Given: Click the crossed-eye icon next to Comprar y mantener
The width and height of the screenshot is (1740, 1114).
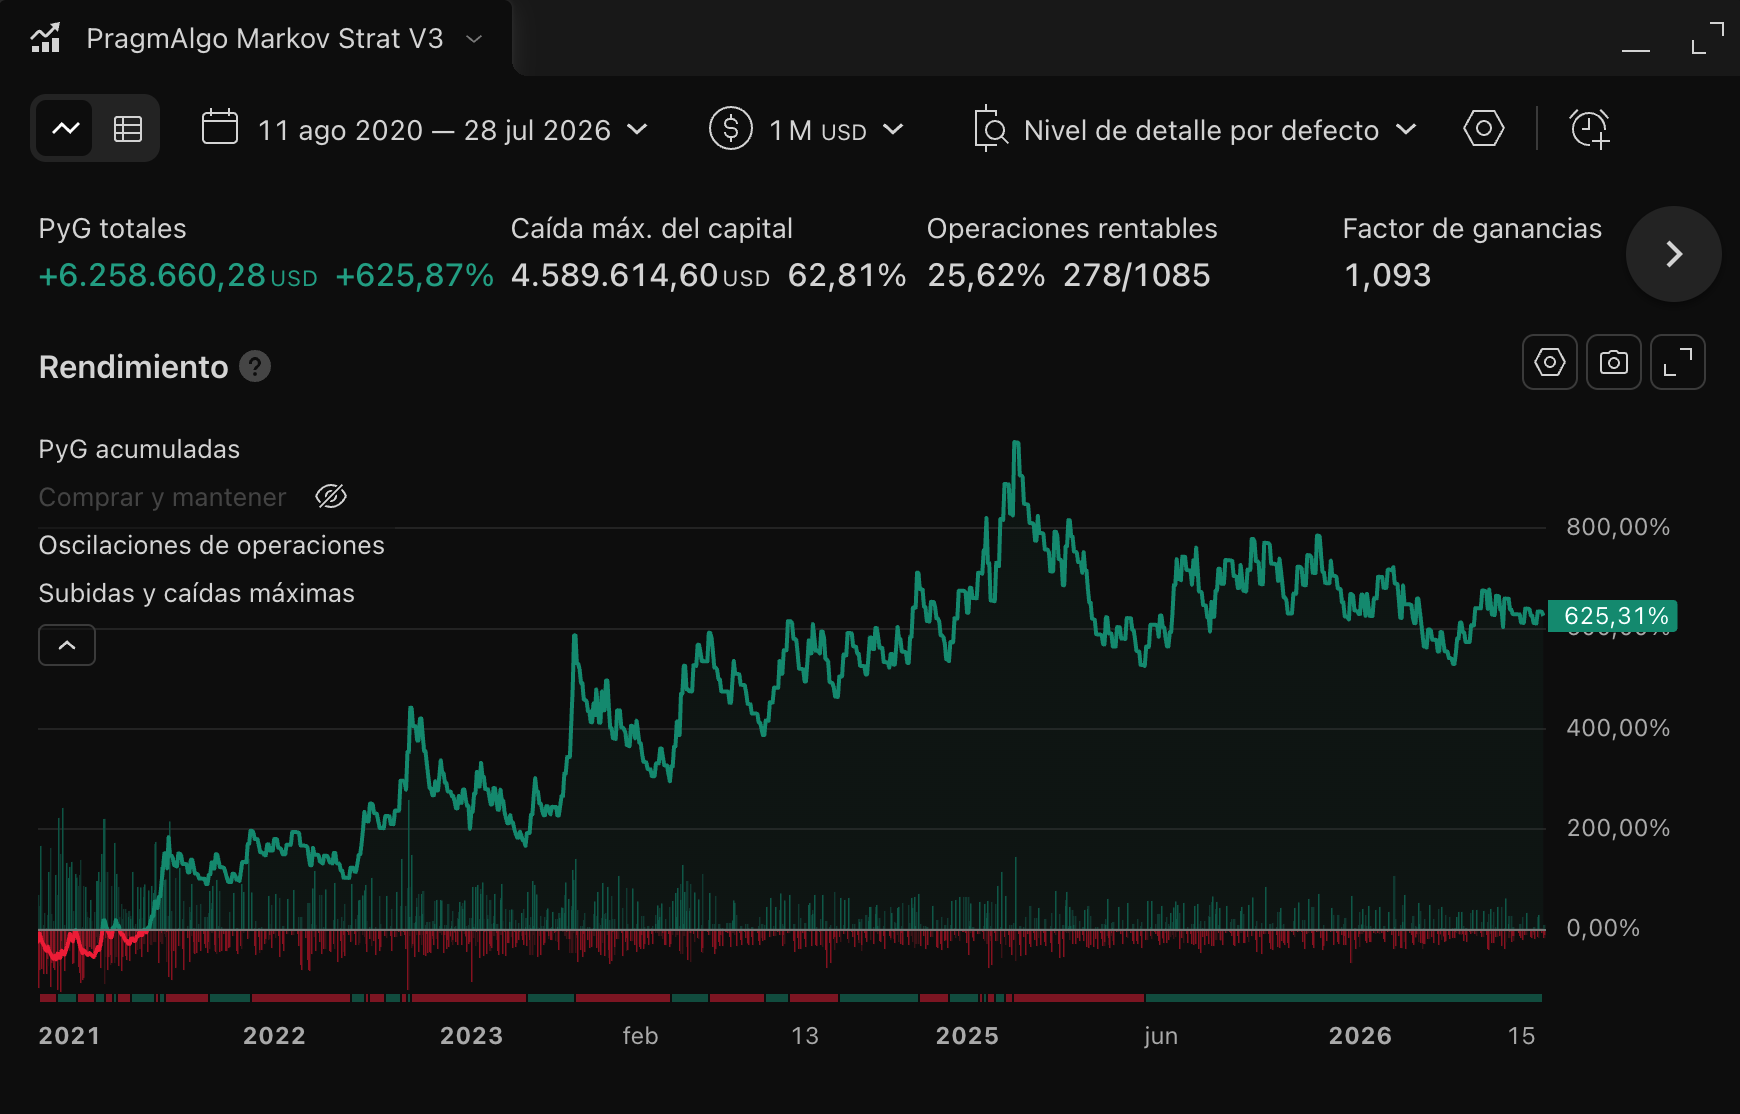Looking at the screenshot, I should [331, 496].
